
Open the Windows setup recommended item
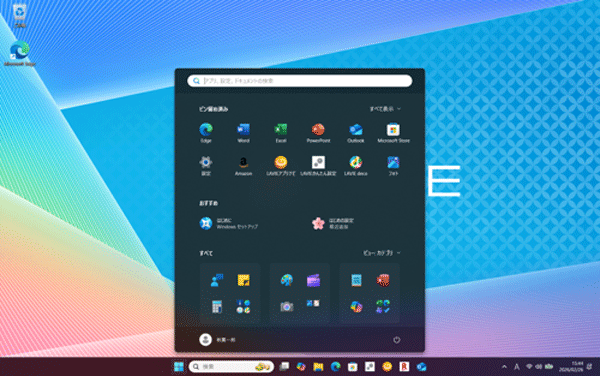pyautogui.click(x=229, y=223)
